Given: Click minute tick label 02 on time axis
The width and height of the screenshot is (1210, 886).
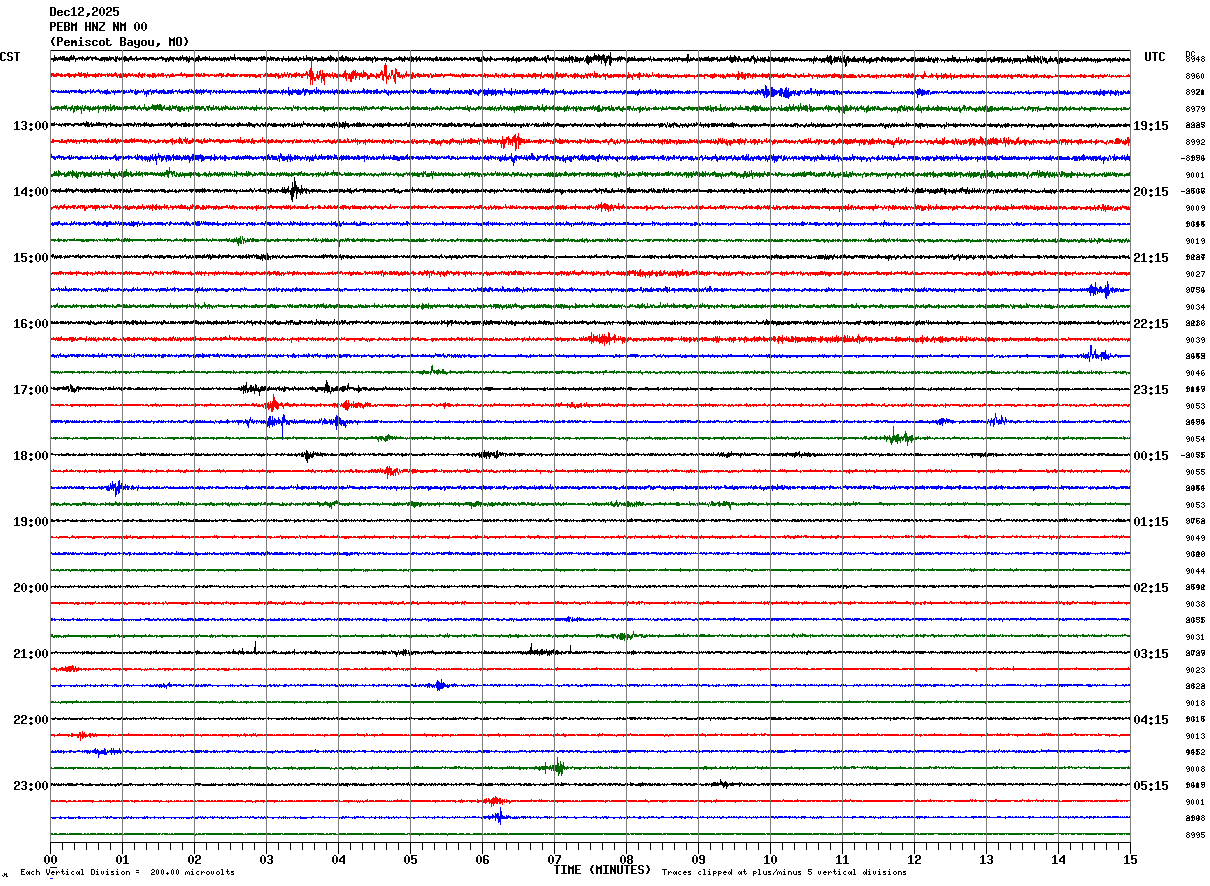Looking at the screenshot, I should tap(194, 859).
